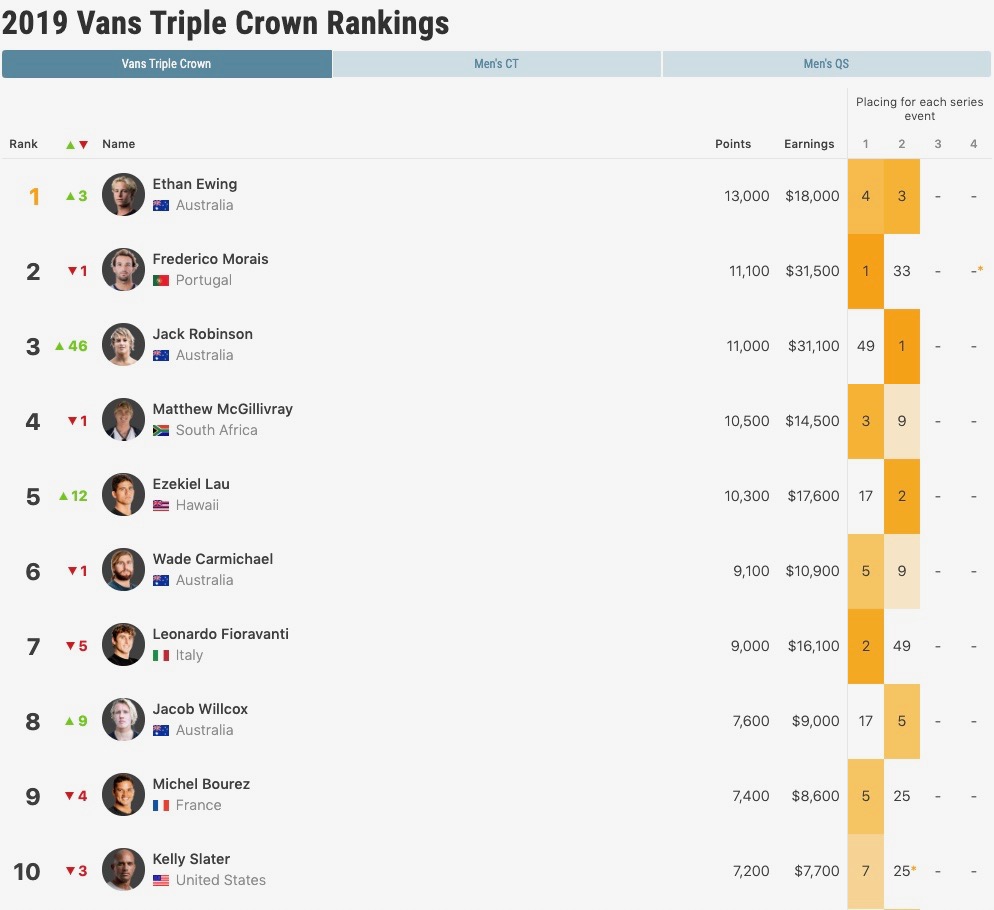Screen dimensions: 994x910
Task: Select the Vans Triple Crown tab
Action: click(x=166, y=64)
